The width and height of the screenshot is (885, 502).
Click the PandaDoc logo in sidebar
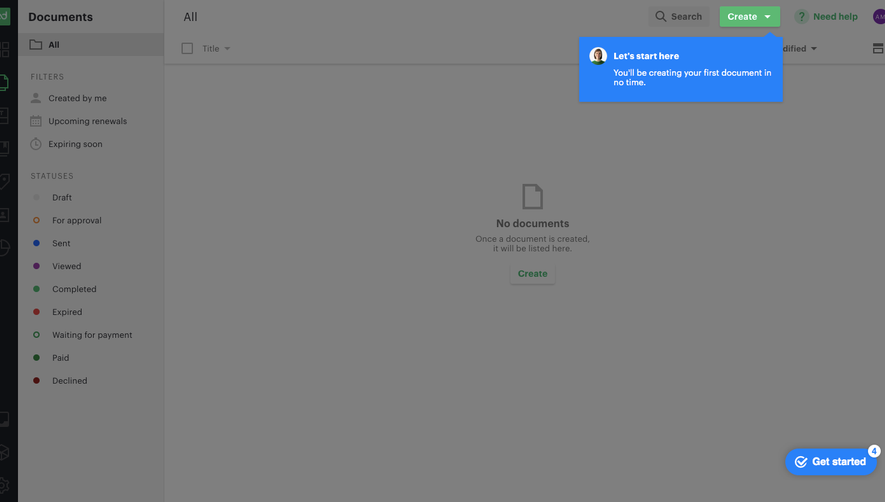[5, 16]
